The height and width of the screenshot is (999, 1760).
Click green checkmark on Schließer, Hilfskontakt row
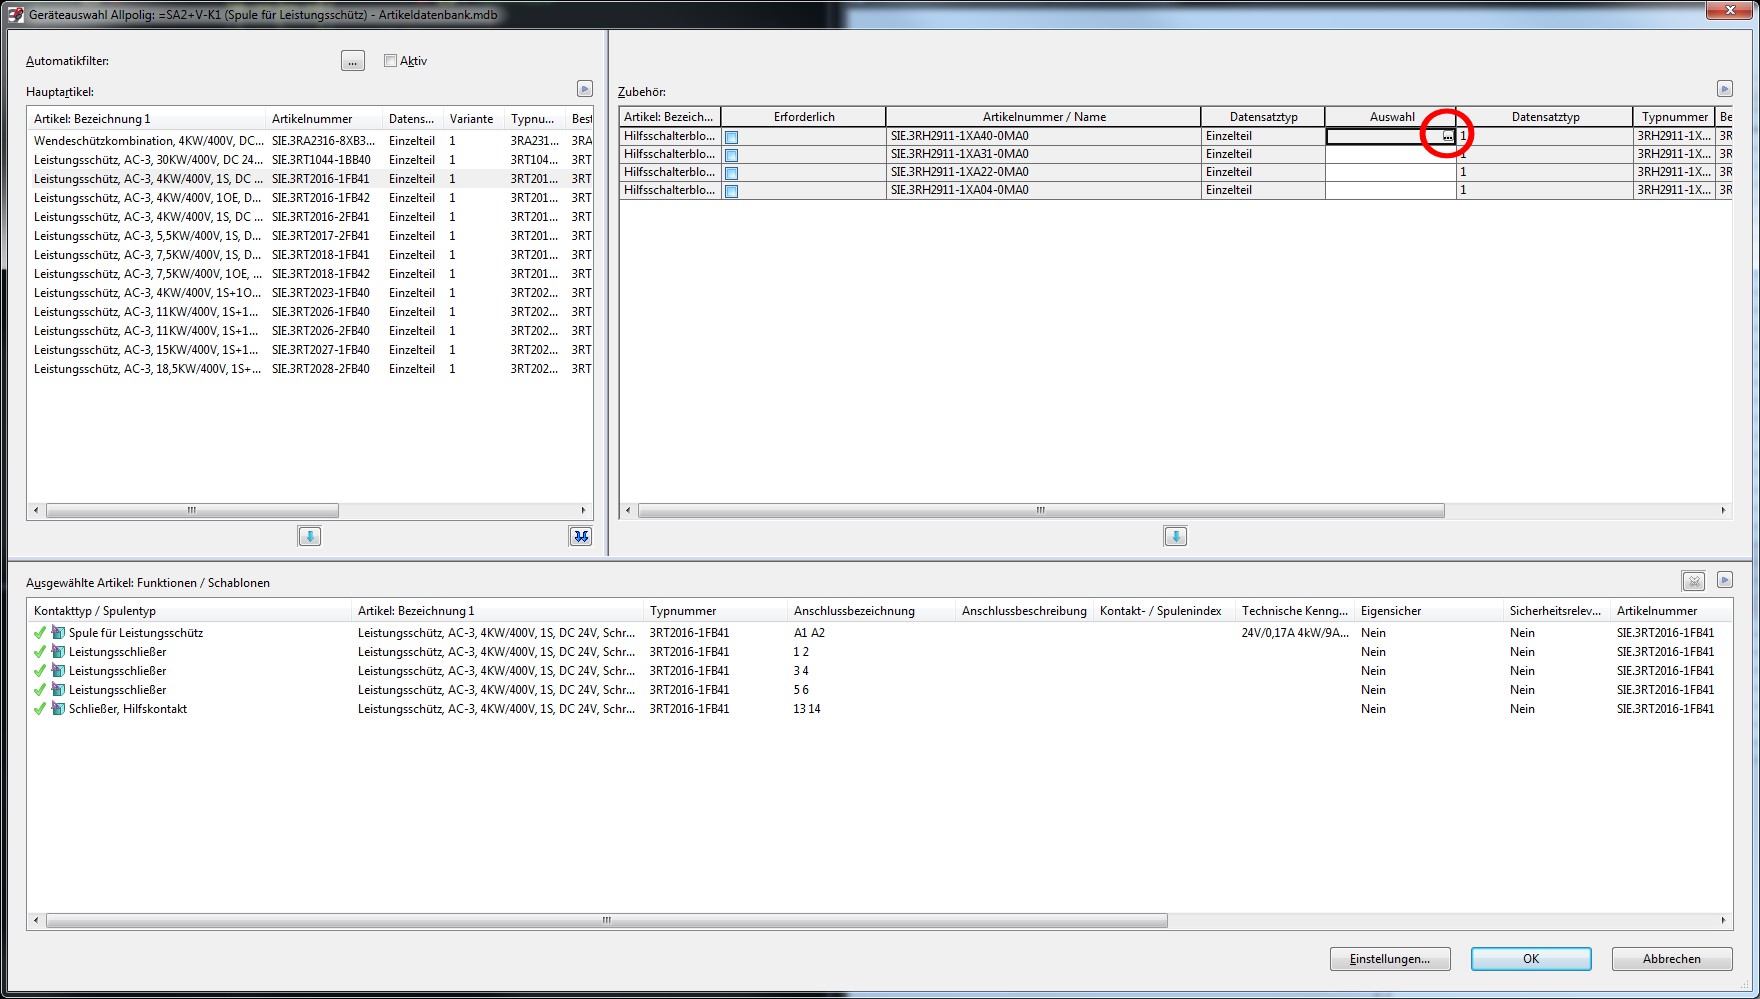tap(40, 709)
